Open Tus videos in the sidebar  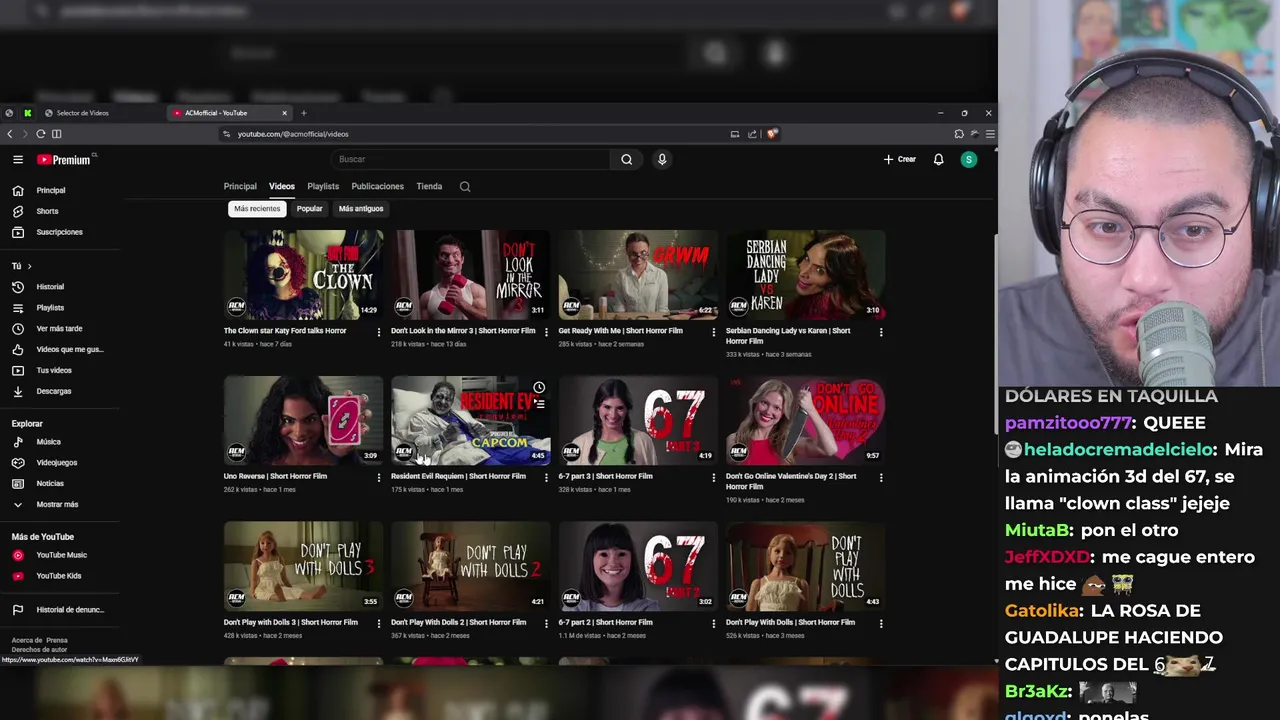[x=54, y=370]
